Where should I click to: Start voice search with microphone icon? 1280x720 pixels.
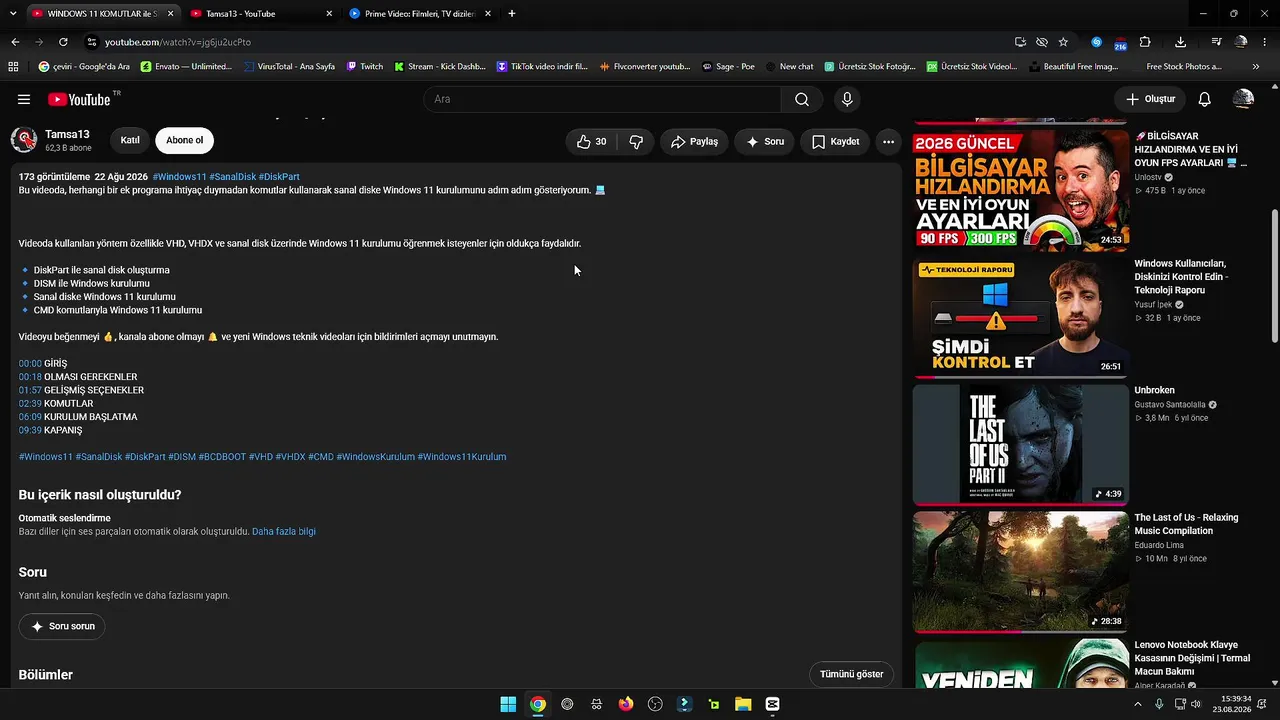click(x=847, y=99)
